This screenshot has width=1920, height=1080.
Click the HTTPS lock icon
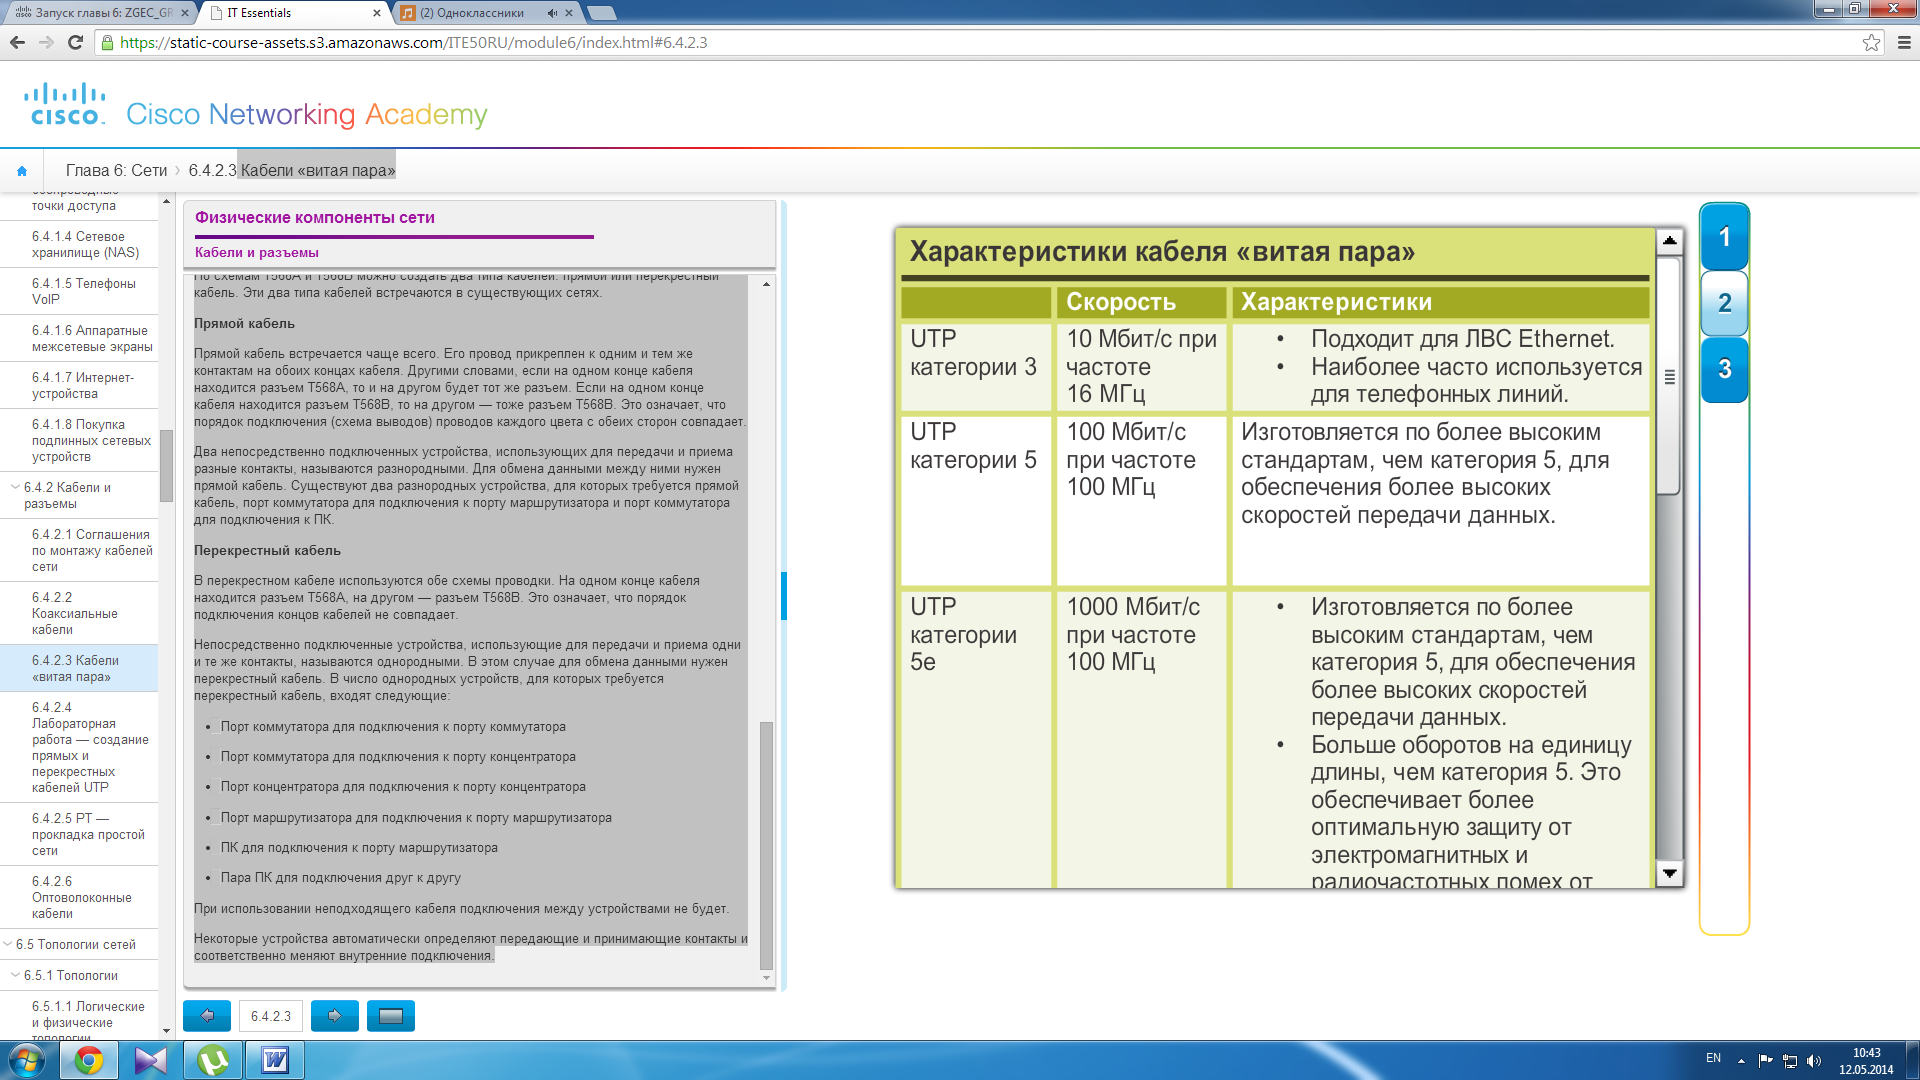click(107, 43)
